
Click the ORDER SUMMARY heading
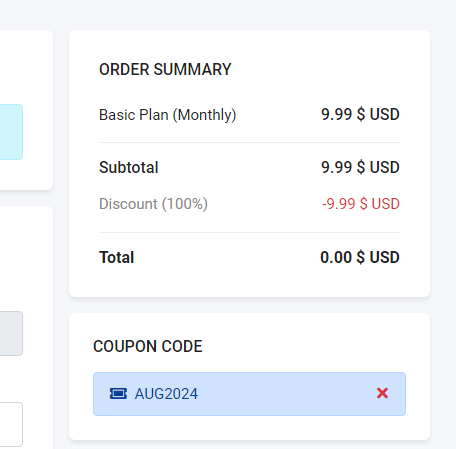[165, 69]
